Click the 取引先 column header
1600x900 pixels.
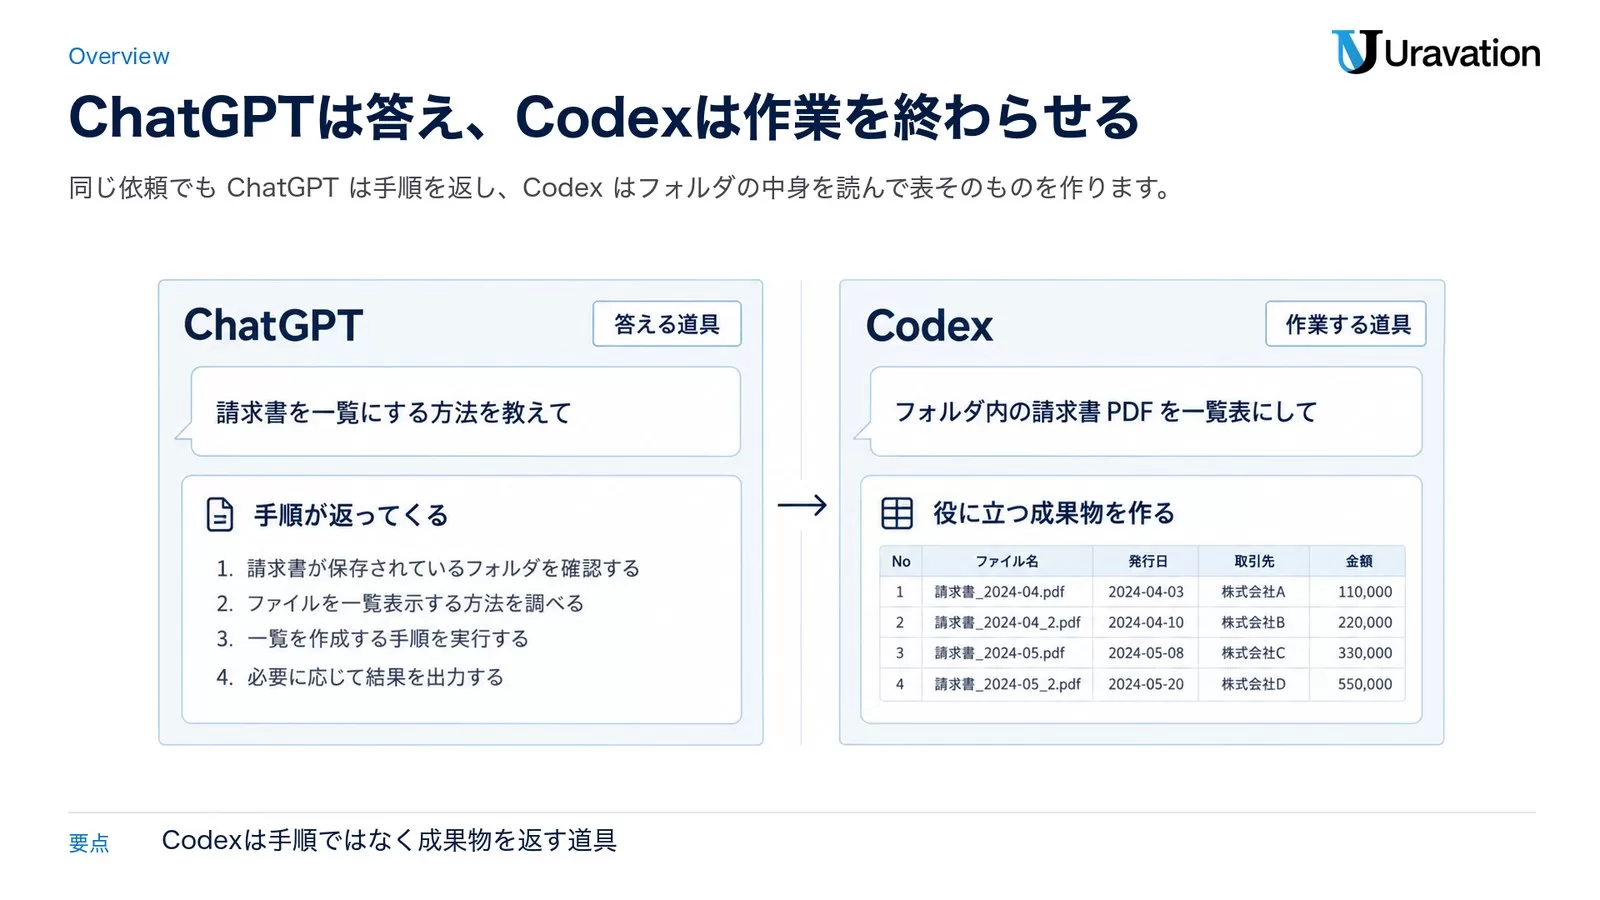1253,561
